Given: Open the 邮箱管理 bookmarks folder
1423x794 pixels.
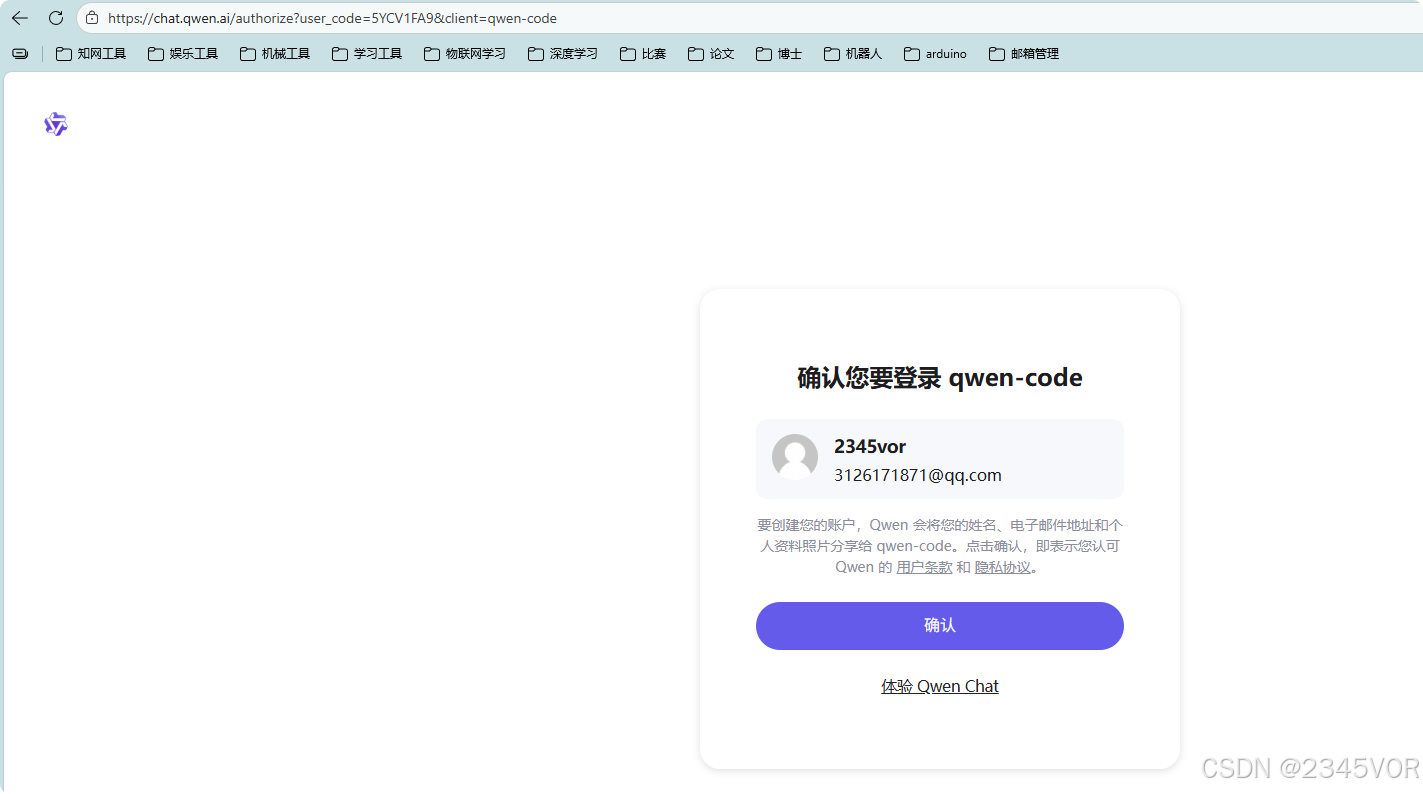Looking at the screenshot, I should (x=996, y=53).
